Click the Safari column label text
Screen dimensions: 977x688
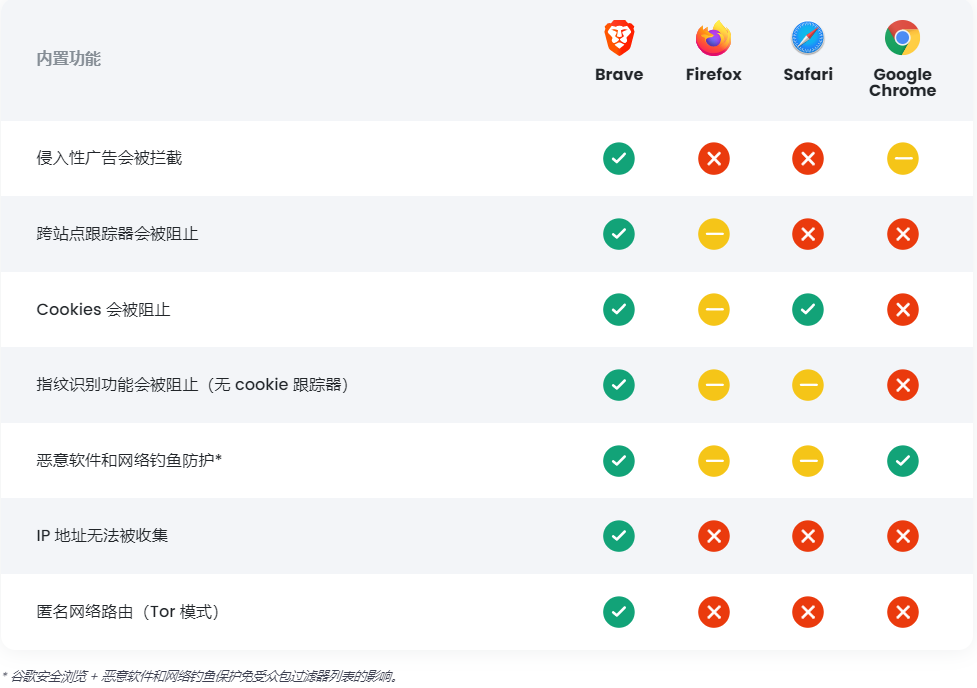(x=808, y=74)
